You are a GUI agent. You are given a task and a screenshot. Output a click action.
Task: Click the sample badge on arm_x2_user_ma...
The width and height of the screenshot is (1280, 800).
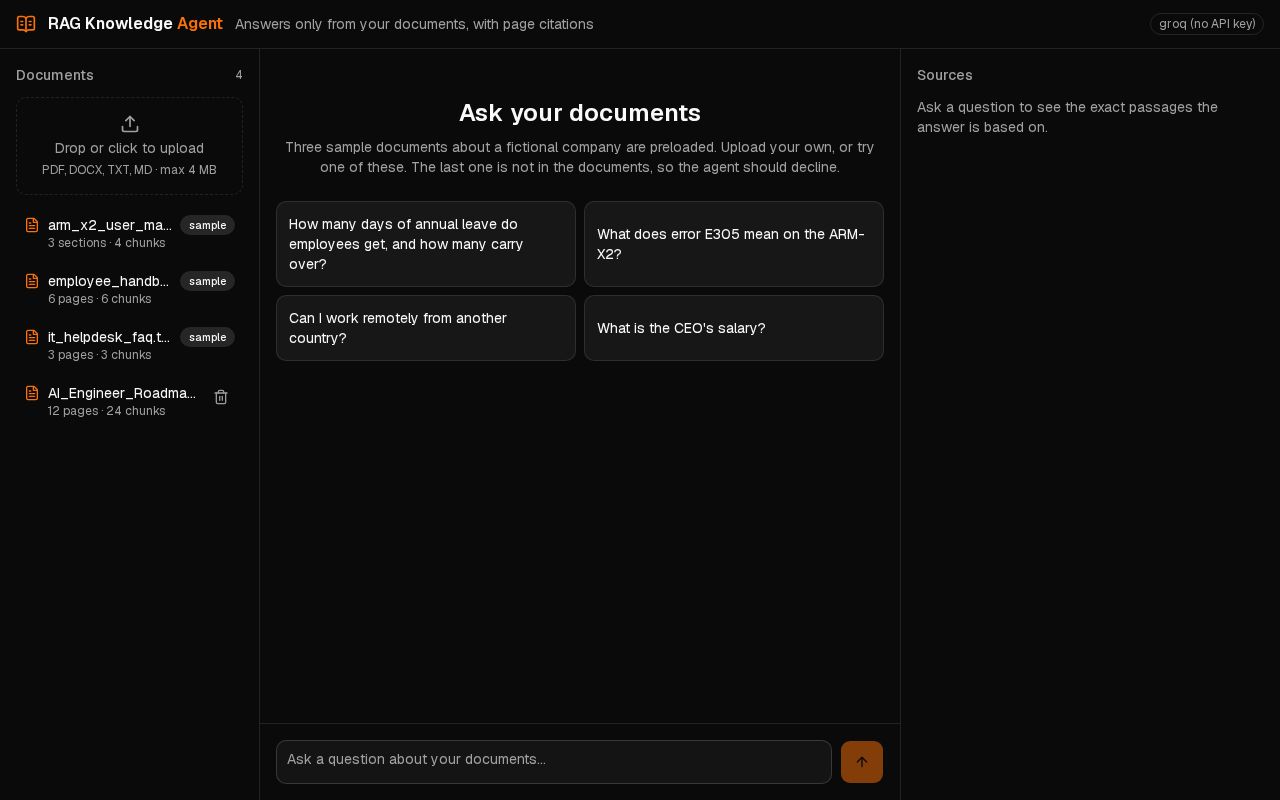(208, 225)
